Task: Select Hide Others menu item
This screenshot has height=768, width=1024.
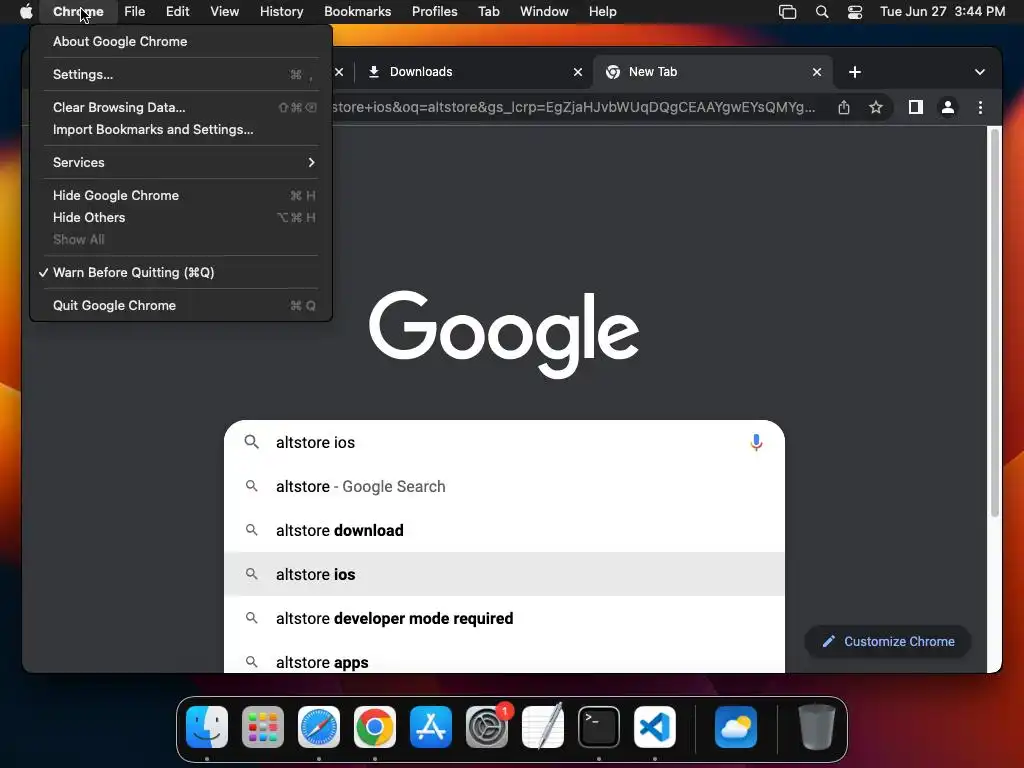Action: click(181, 217)
